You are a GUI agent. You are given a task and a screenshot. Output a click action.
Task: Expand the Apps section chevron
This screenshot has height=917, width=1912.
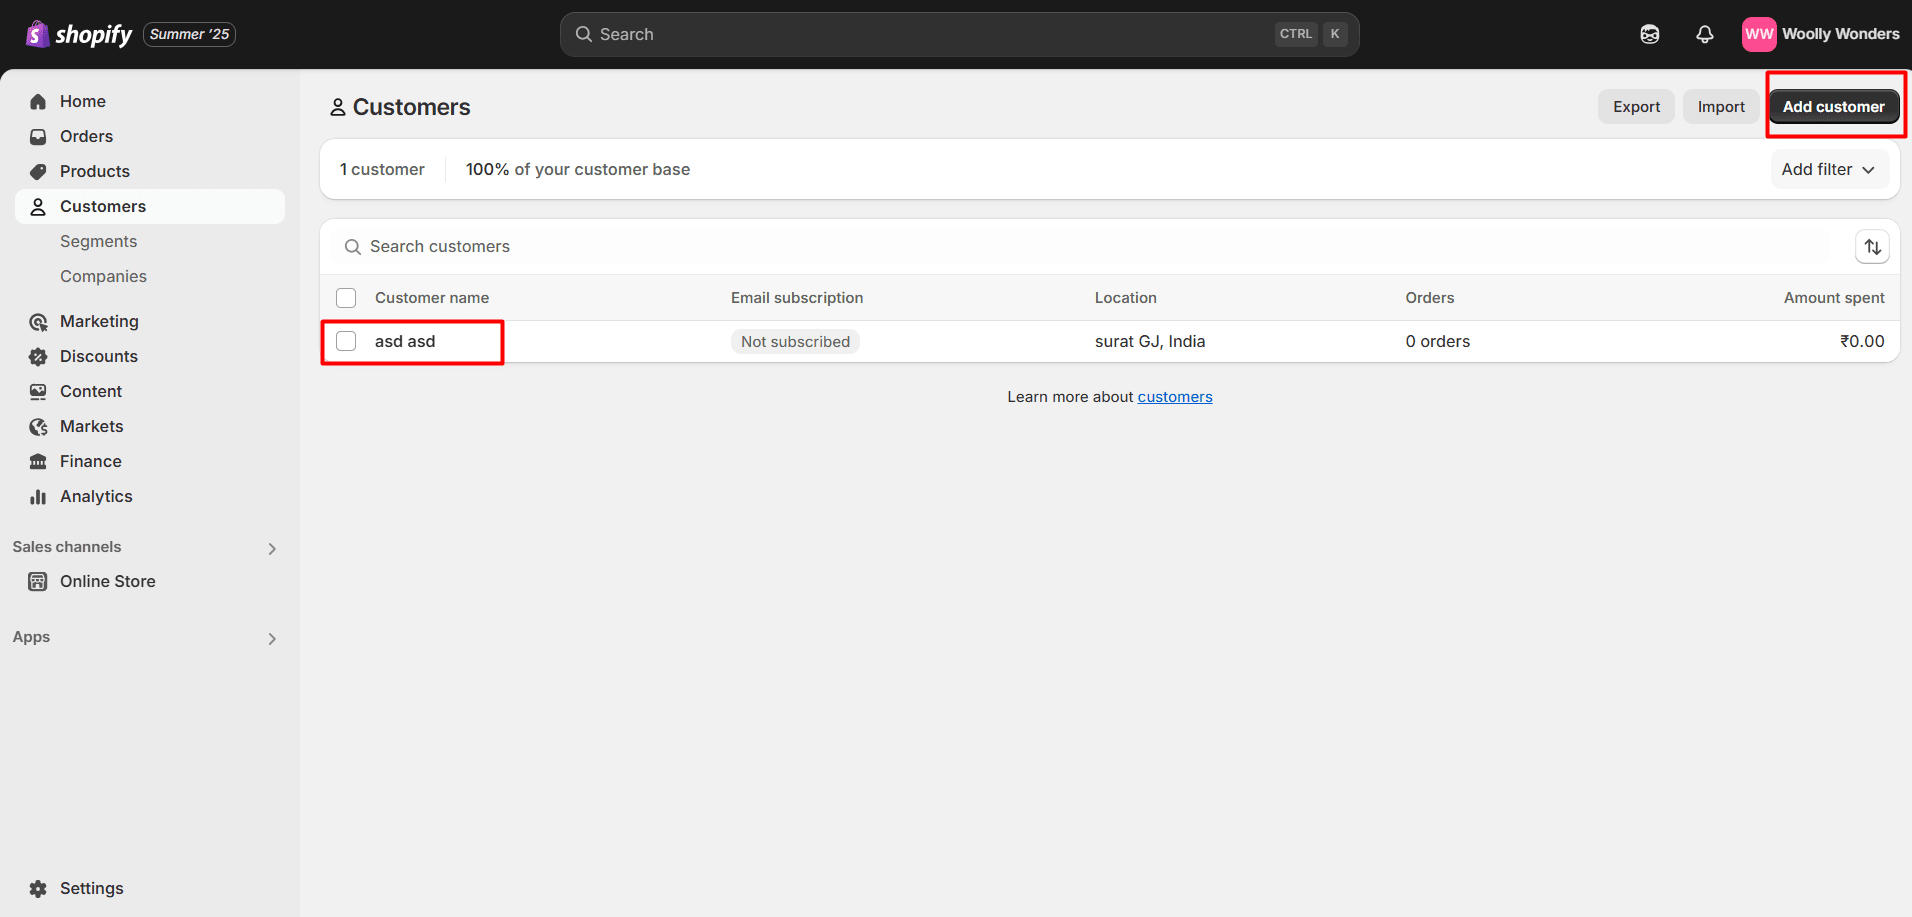click(272, 638)
